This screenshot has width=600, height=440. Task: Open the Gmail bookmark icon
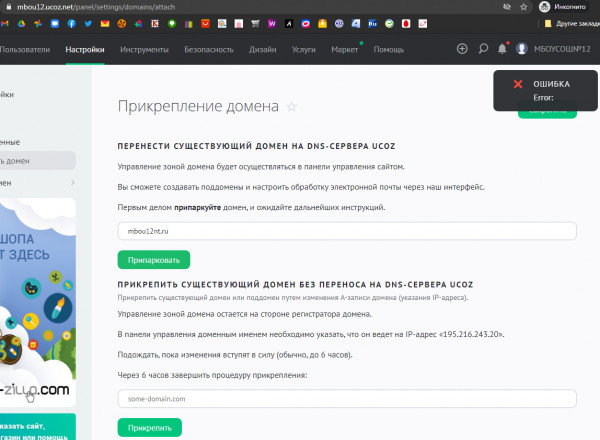tap(4, 24)
